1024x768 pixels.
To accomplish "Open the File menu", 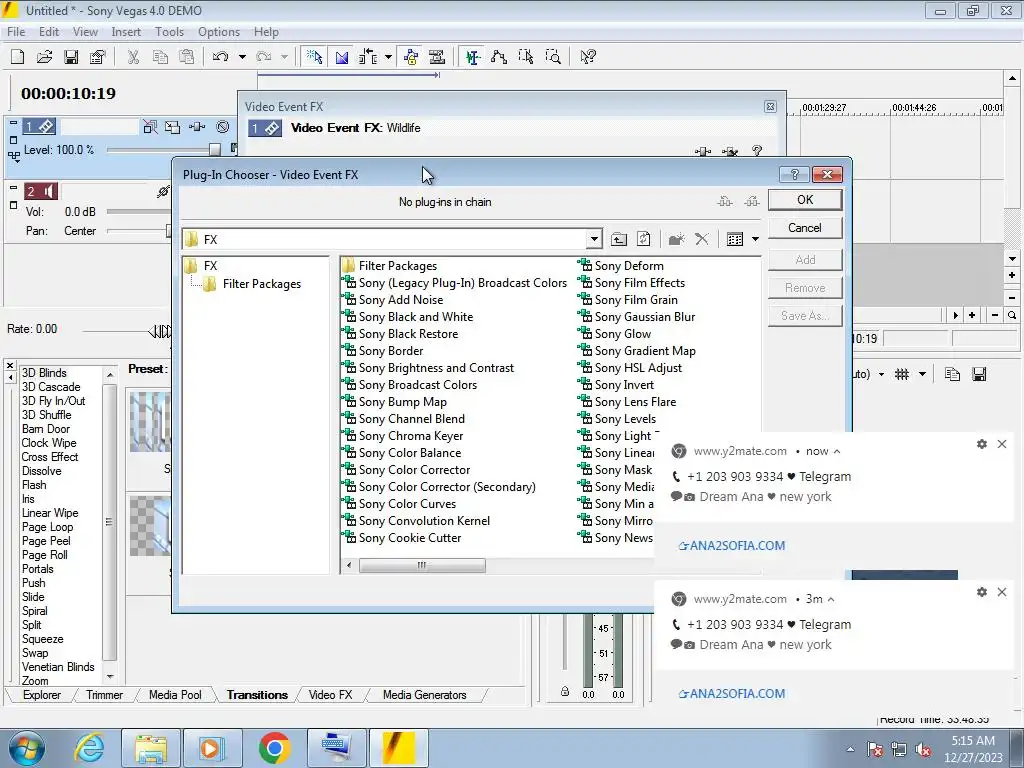I will [x=16, y=31].
